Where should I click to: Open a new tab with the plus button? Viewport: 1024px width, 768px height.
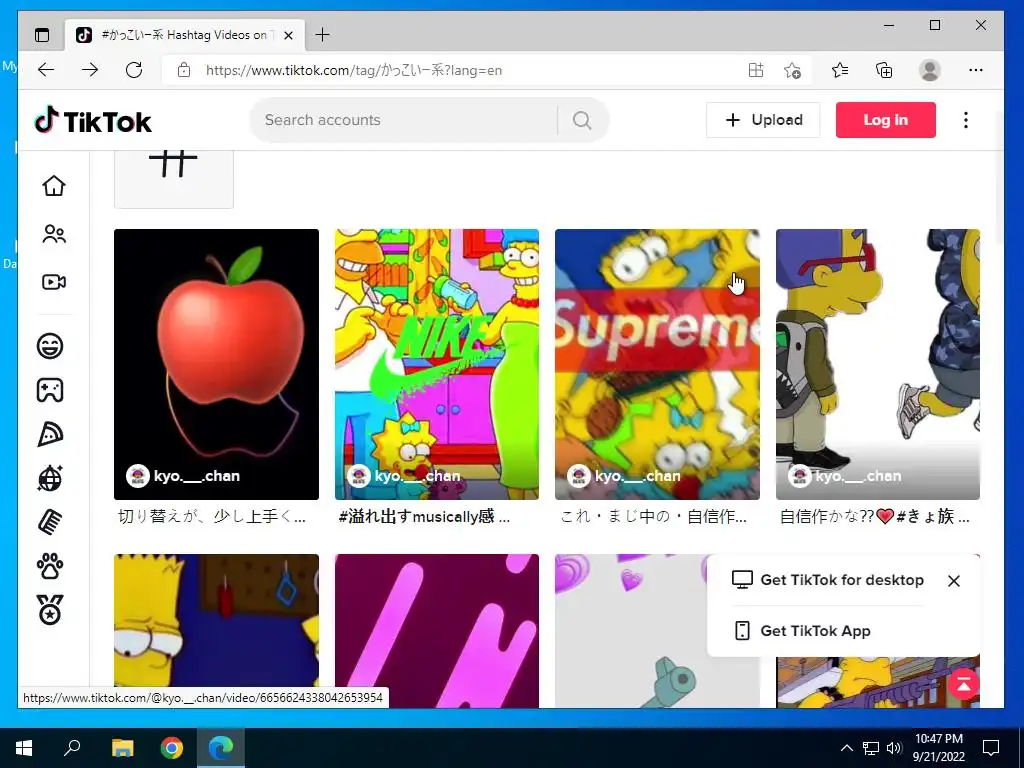(322, 35)
